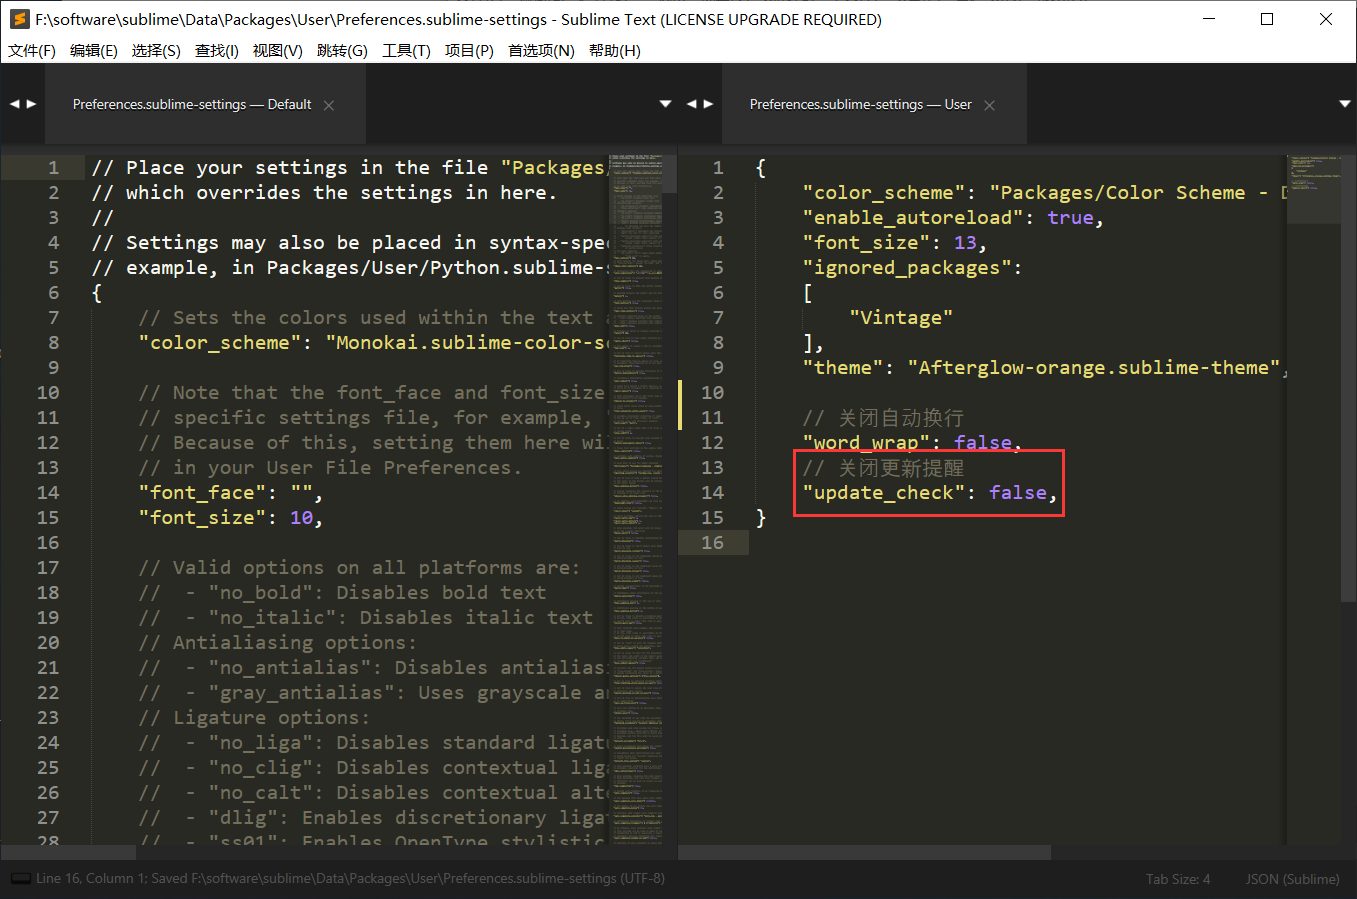This screenshot has height=899, width=1357.
Task: Click the "gray_antialias" comment line
Action: click(373, 693)
